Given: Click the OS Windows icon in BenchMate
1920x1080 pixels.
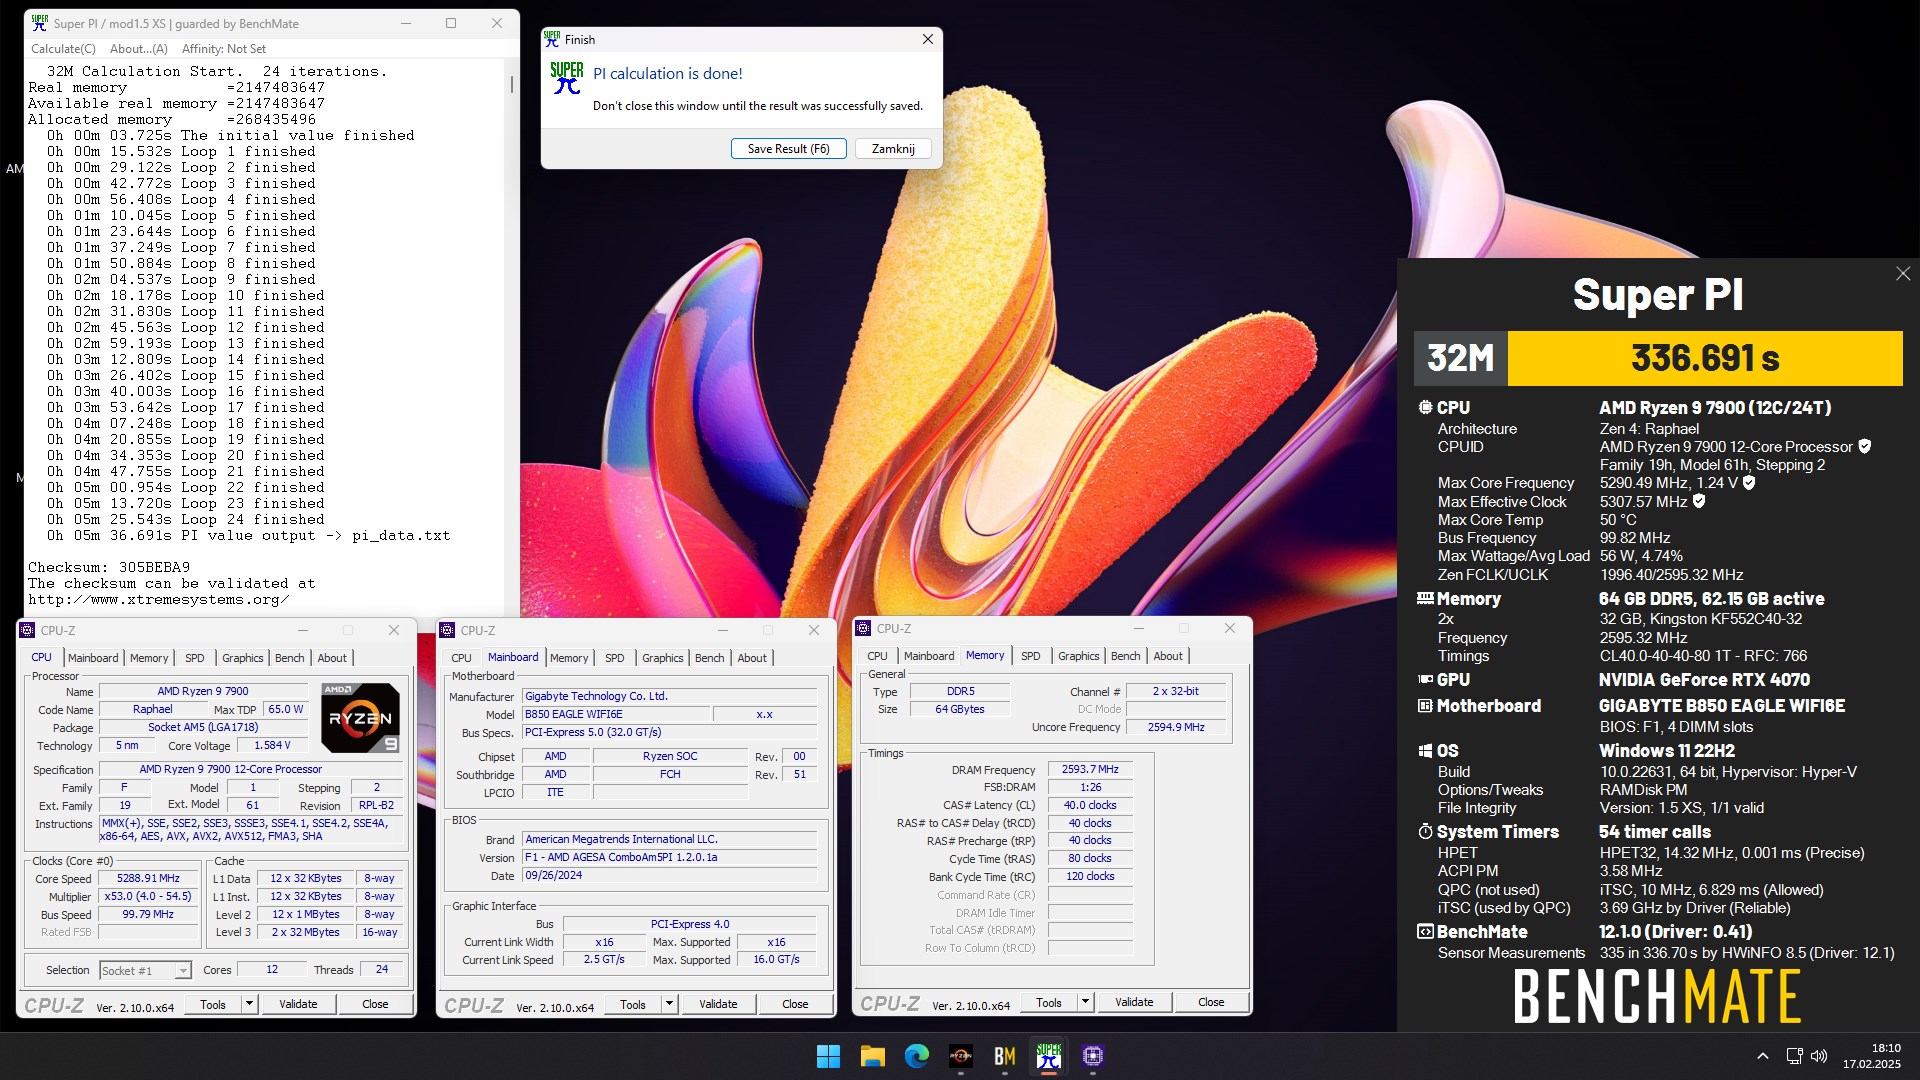Looking at the screenshot, I should [x=1425, y=751].
